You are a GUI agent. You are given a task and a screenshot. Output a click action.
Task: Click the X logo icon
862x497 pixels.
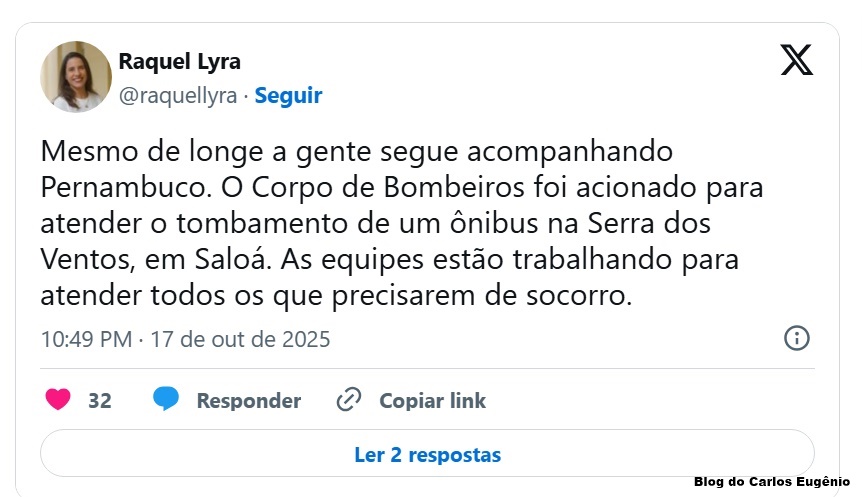(x=796, y=60)
